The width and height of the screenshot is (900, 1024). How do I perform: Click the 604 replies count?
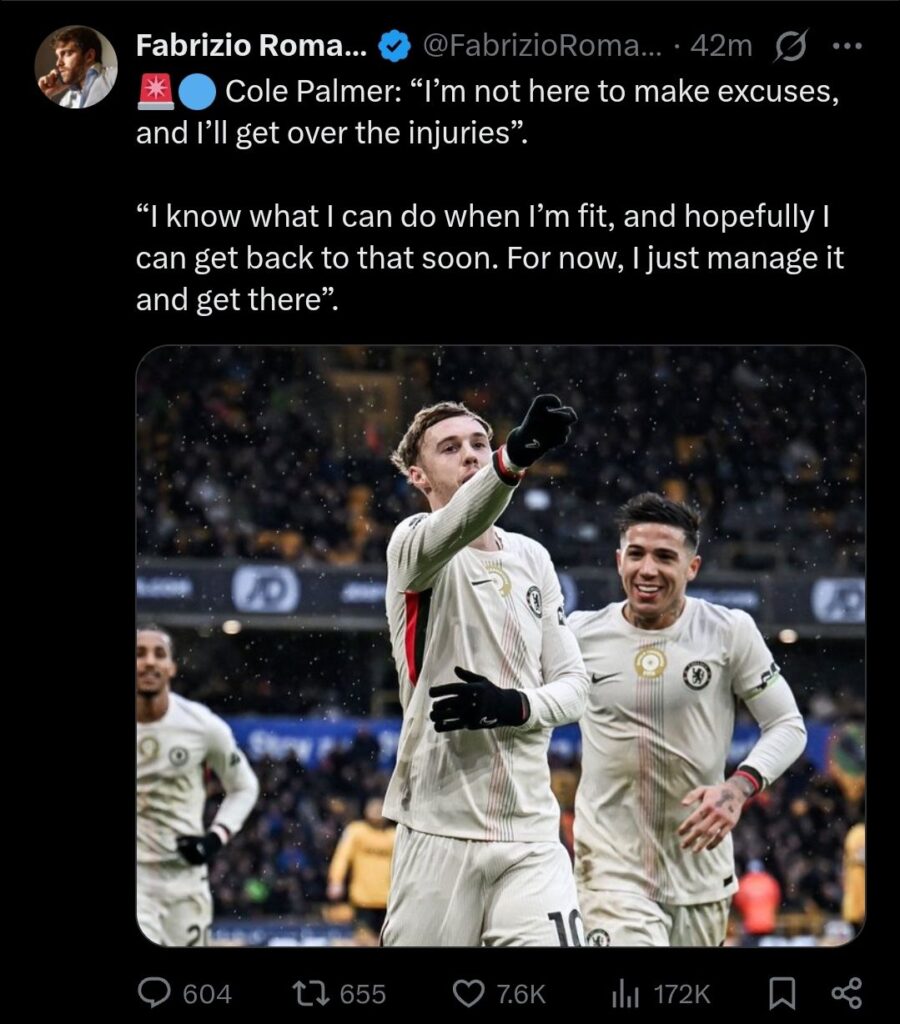click(x=207, y=994)
